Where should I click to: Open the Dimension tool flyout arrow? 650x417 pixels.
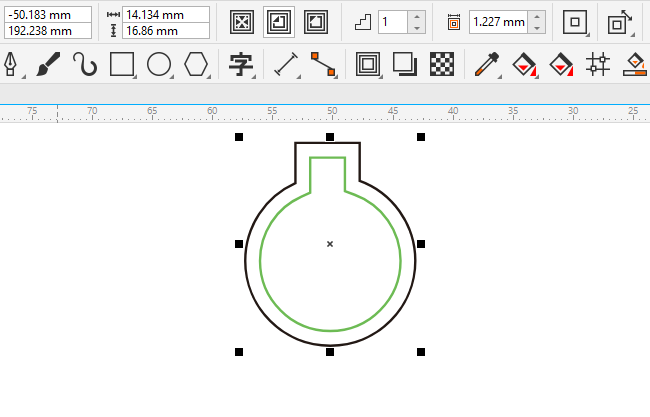click(x=298, y=77)
